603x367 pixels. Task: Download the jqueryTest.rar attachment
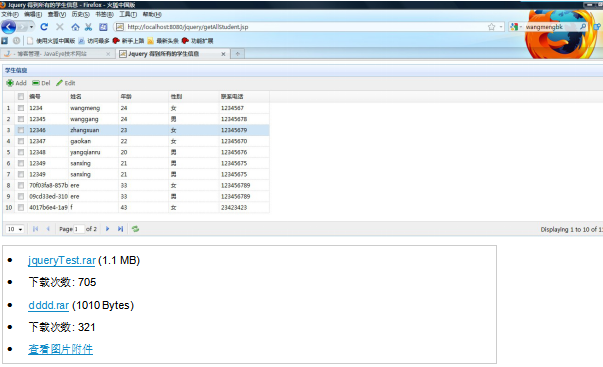(x=62, y=260)
